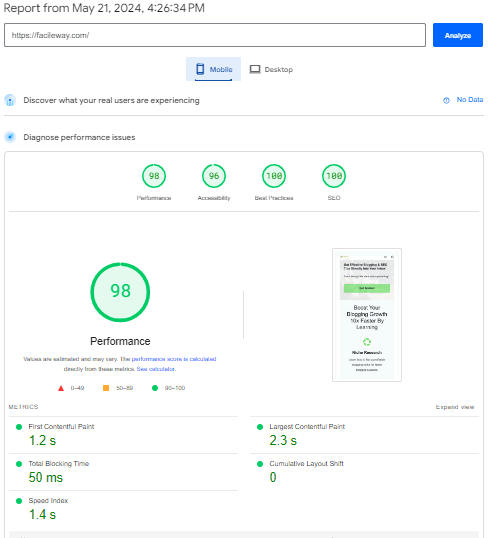Select the Accessibility score gauge 96
Image resolution: width=489 pixels, height=538 pixels.
click(214, 176)
